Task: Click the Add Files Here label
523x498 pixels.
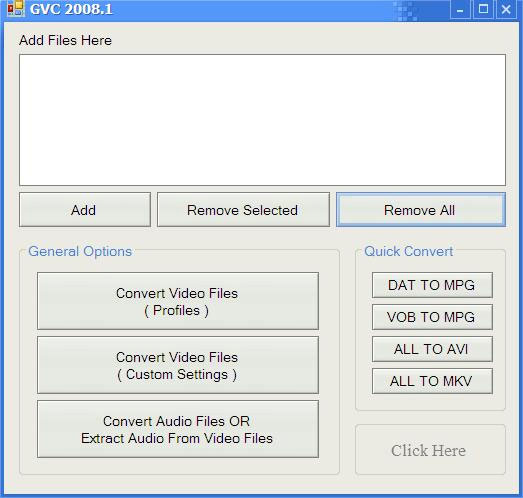Action: (65, 40)
